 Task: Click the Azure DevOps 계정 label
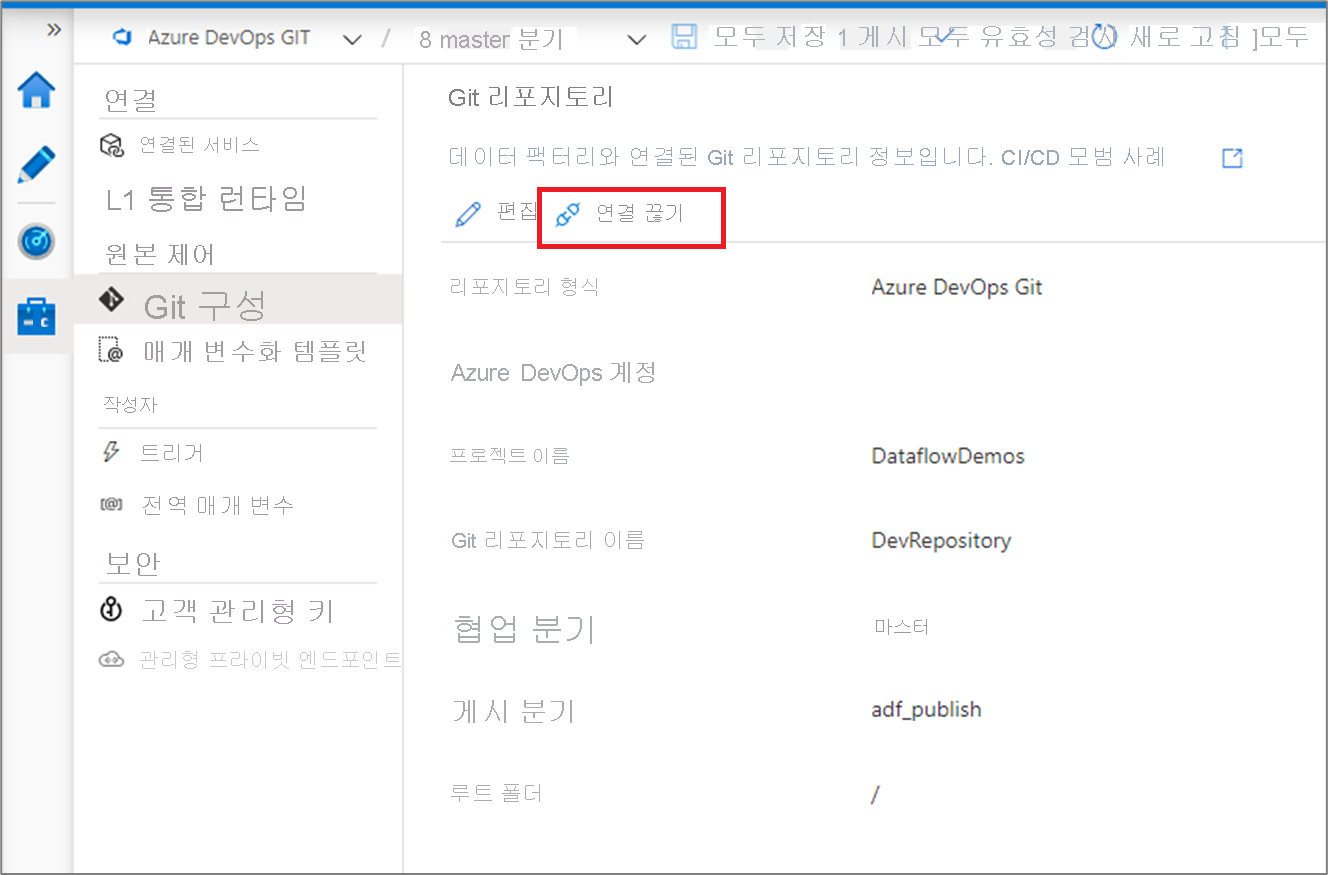click(554, 373)
